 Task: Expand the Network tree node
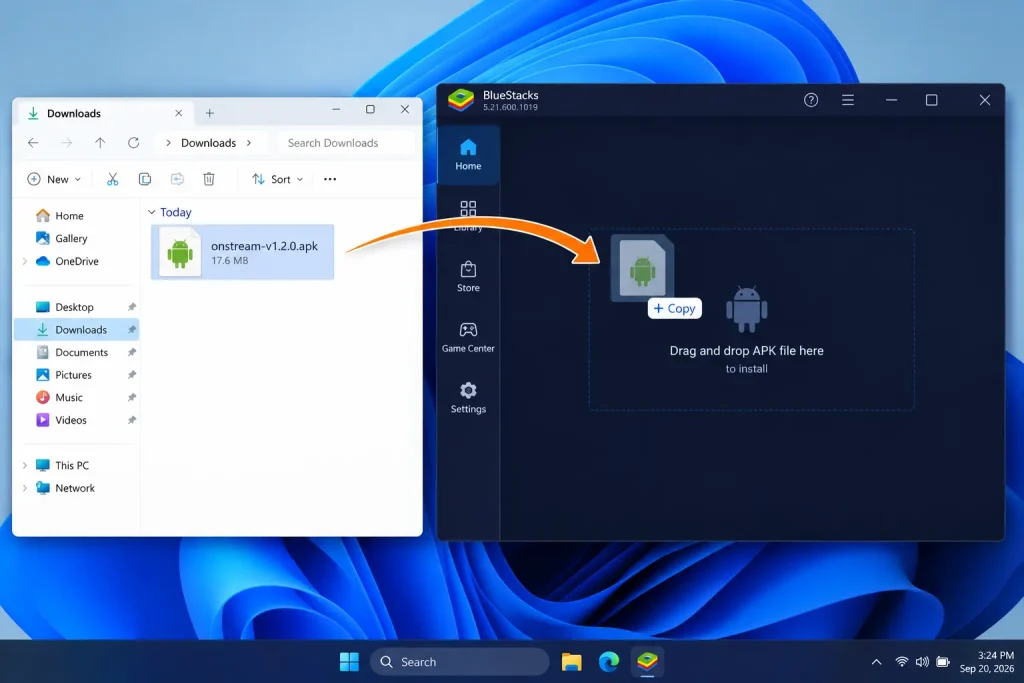click(25, 488)
